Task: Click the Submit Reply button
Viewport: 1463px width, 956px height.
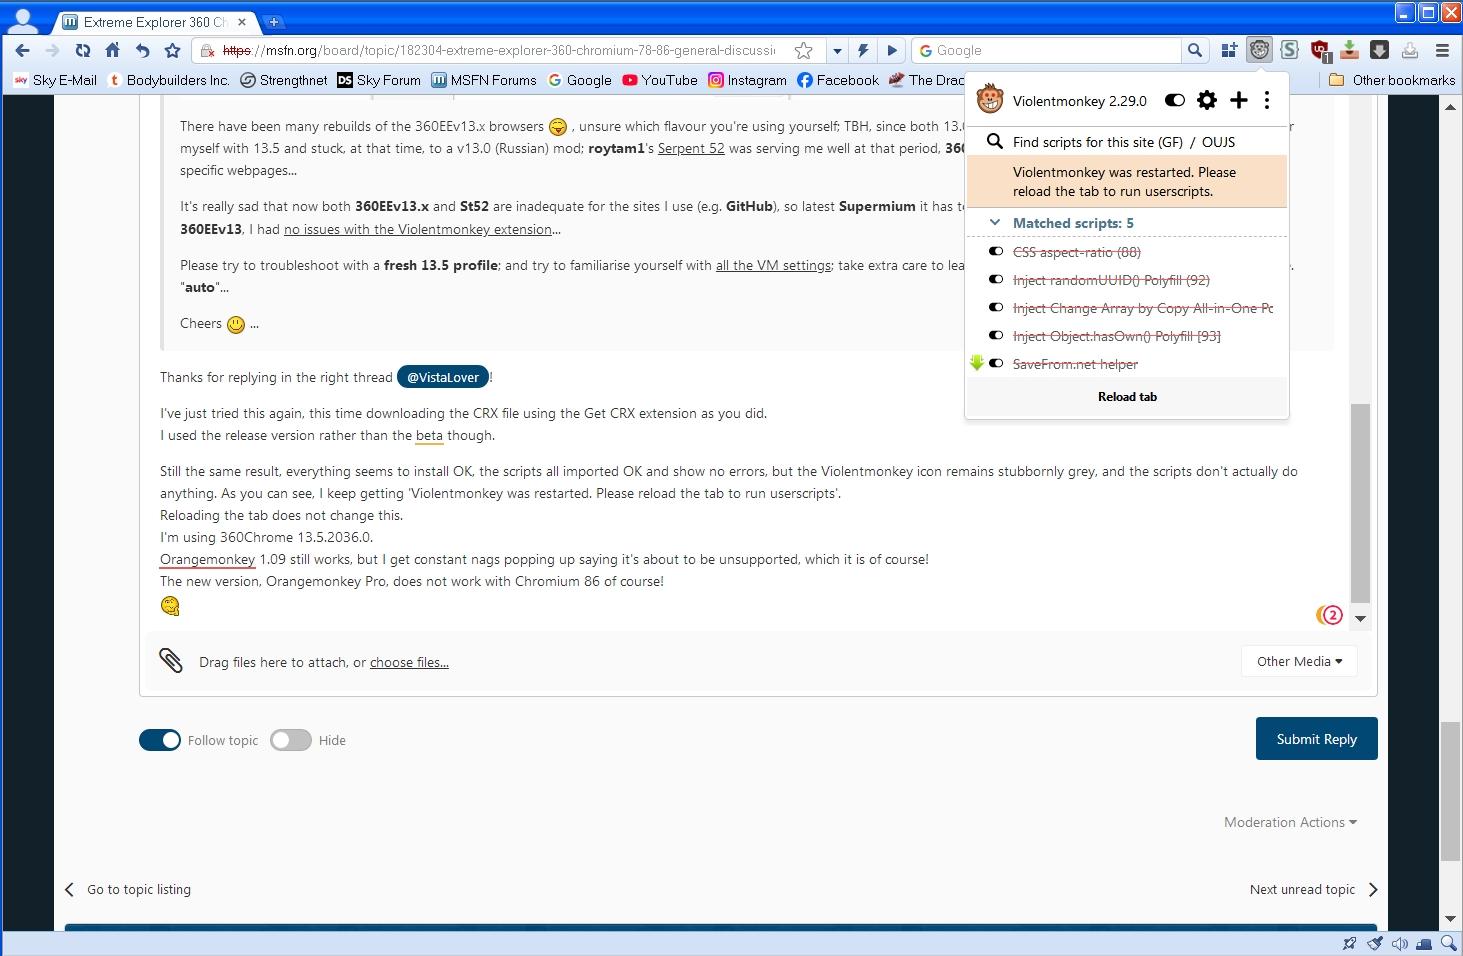Action: [x=1316, y=739]
